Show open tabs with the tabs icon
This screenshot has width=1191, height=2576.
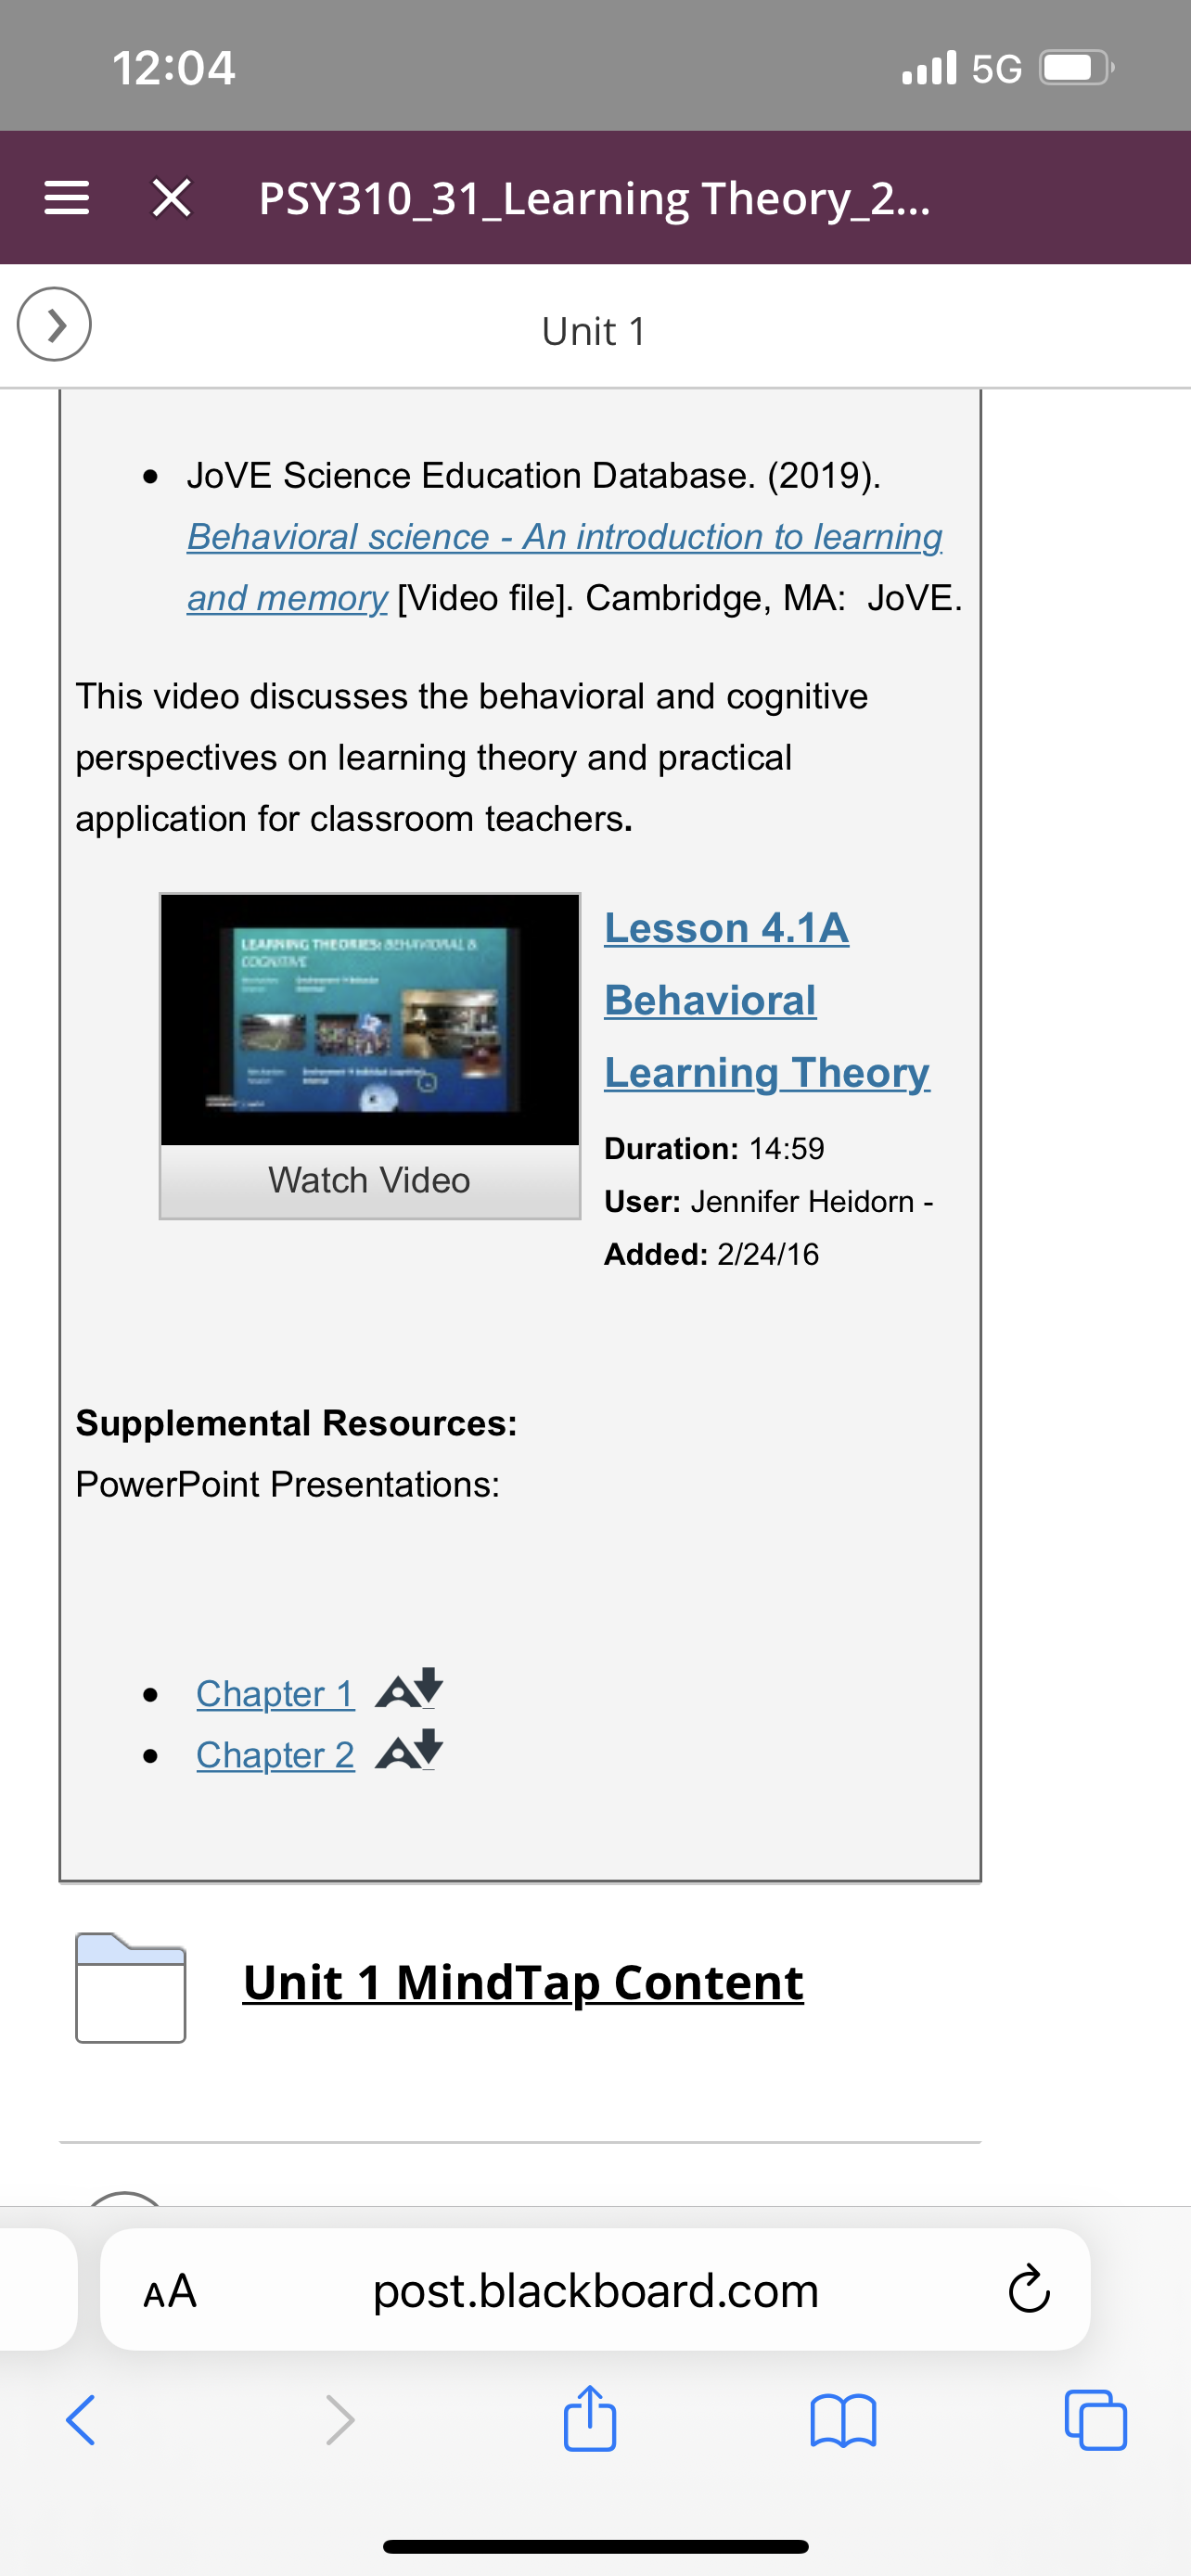tap(1096, 2420)
